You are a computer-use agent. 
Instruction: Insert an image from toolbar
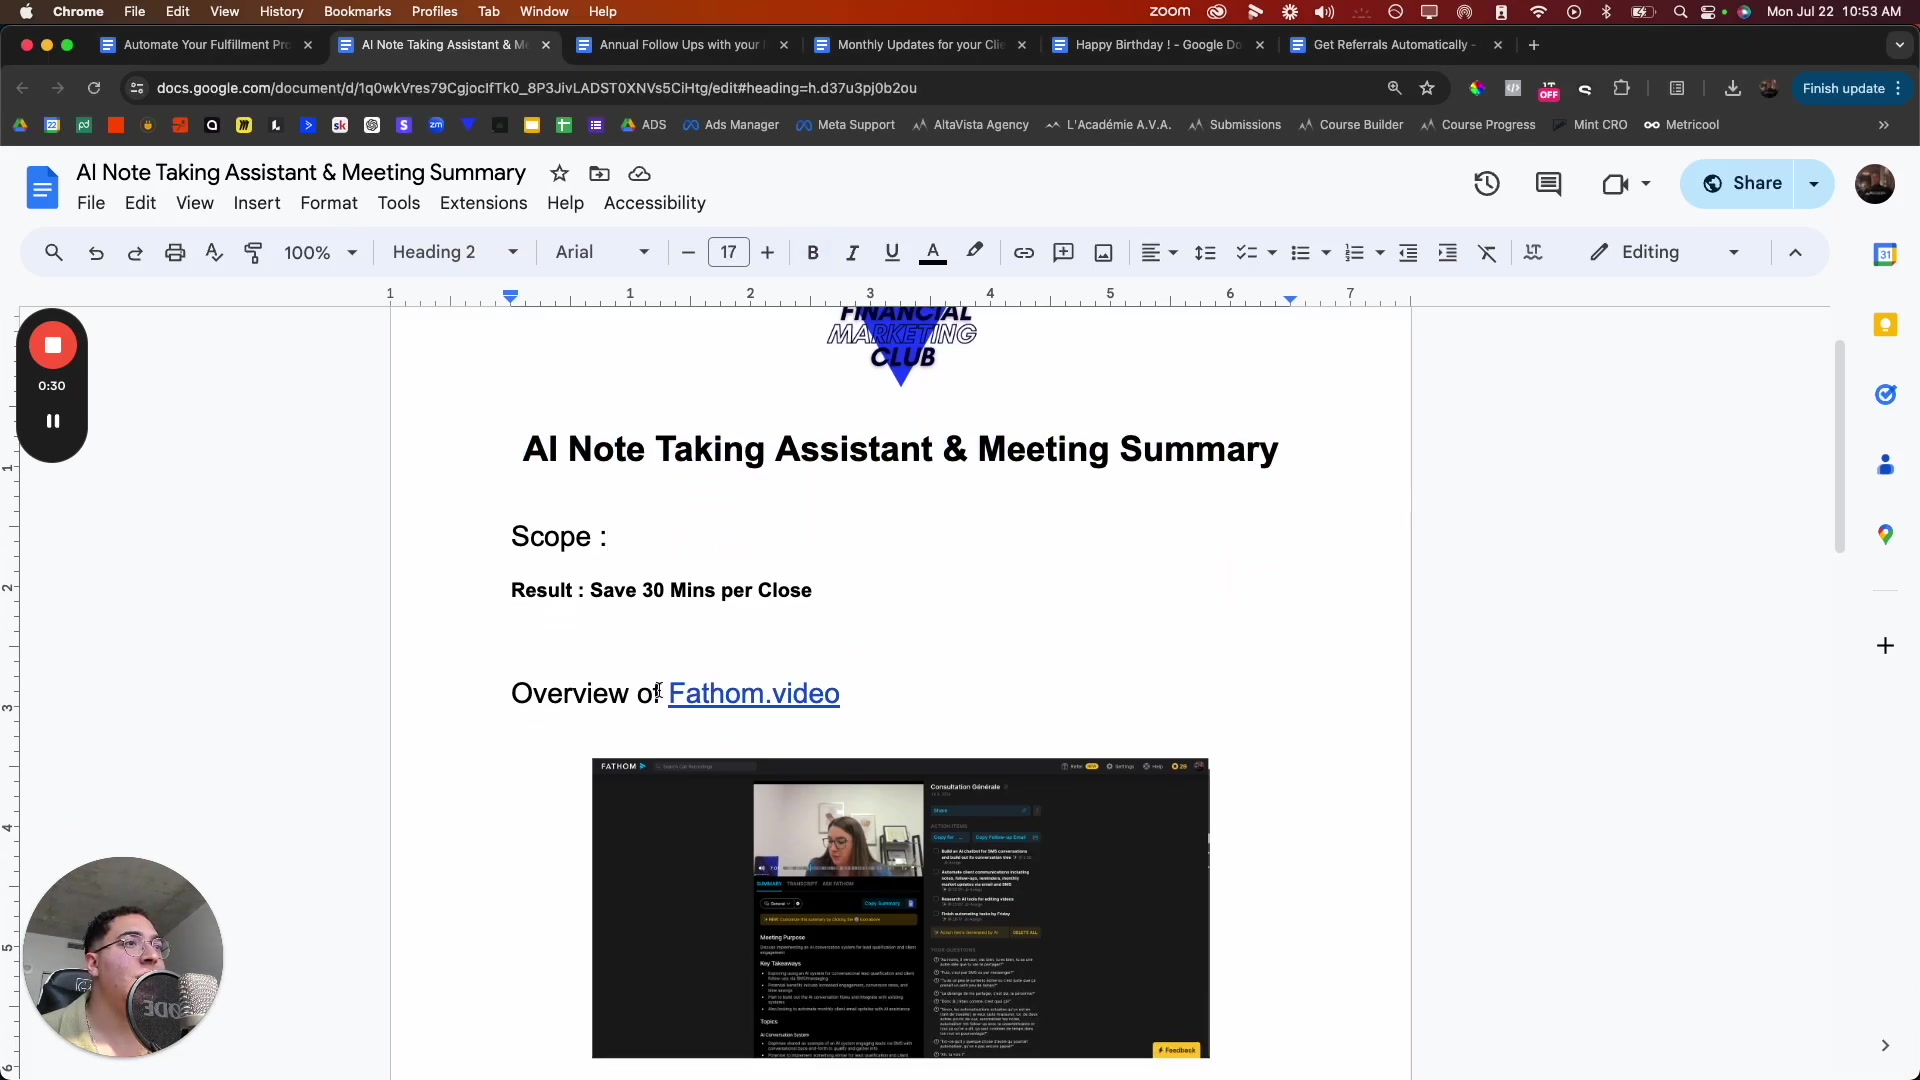(1103, 253)
